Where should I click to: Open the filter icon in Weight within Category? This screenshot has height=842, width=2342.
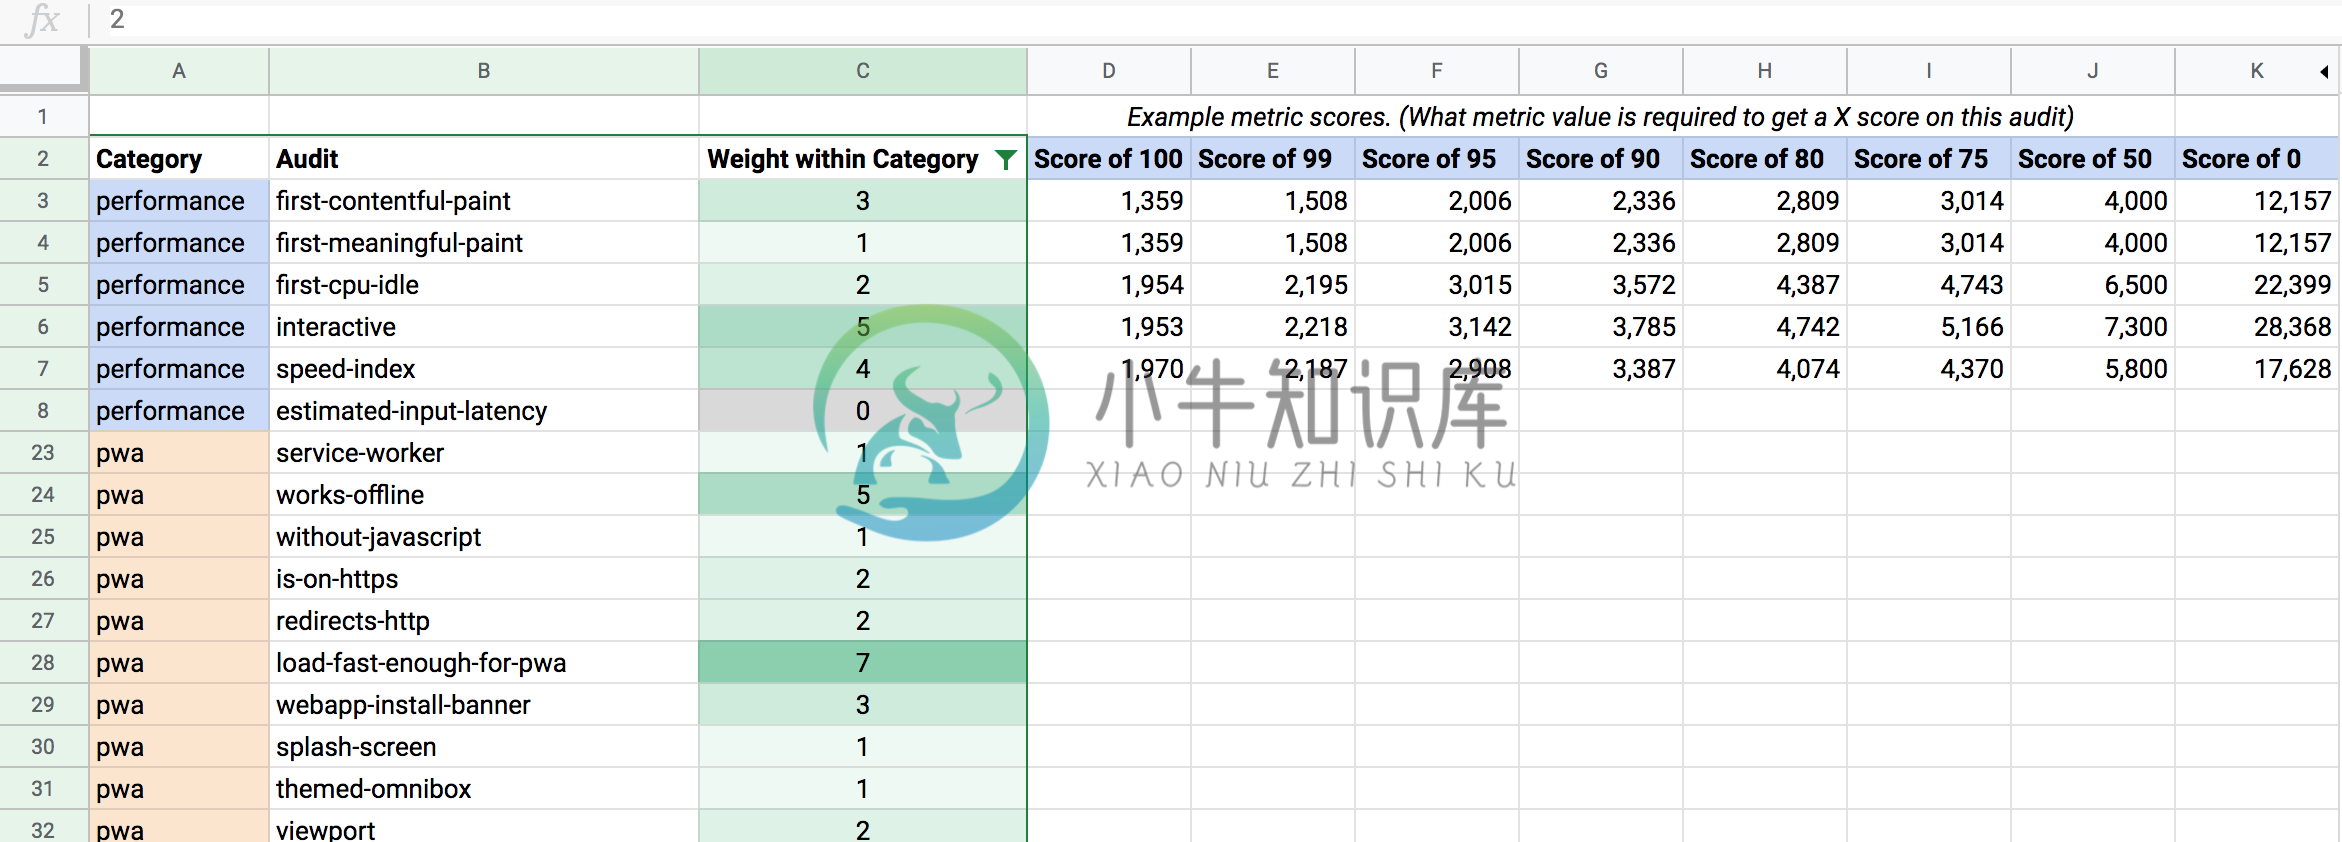click(1006, 159)
